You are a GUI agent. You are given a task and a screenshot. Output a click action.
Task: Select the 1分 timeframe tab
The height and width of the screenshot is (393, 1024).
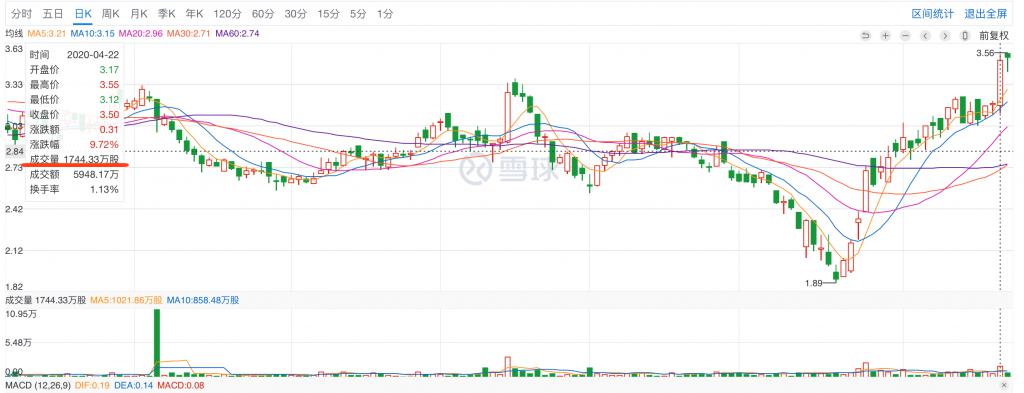tap(385, 14)
